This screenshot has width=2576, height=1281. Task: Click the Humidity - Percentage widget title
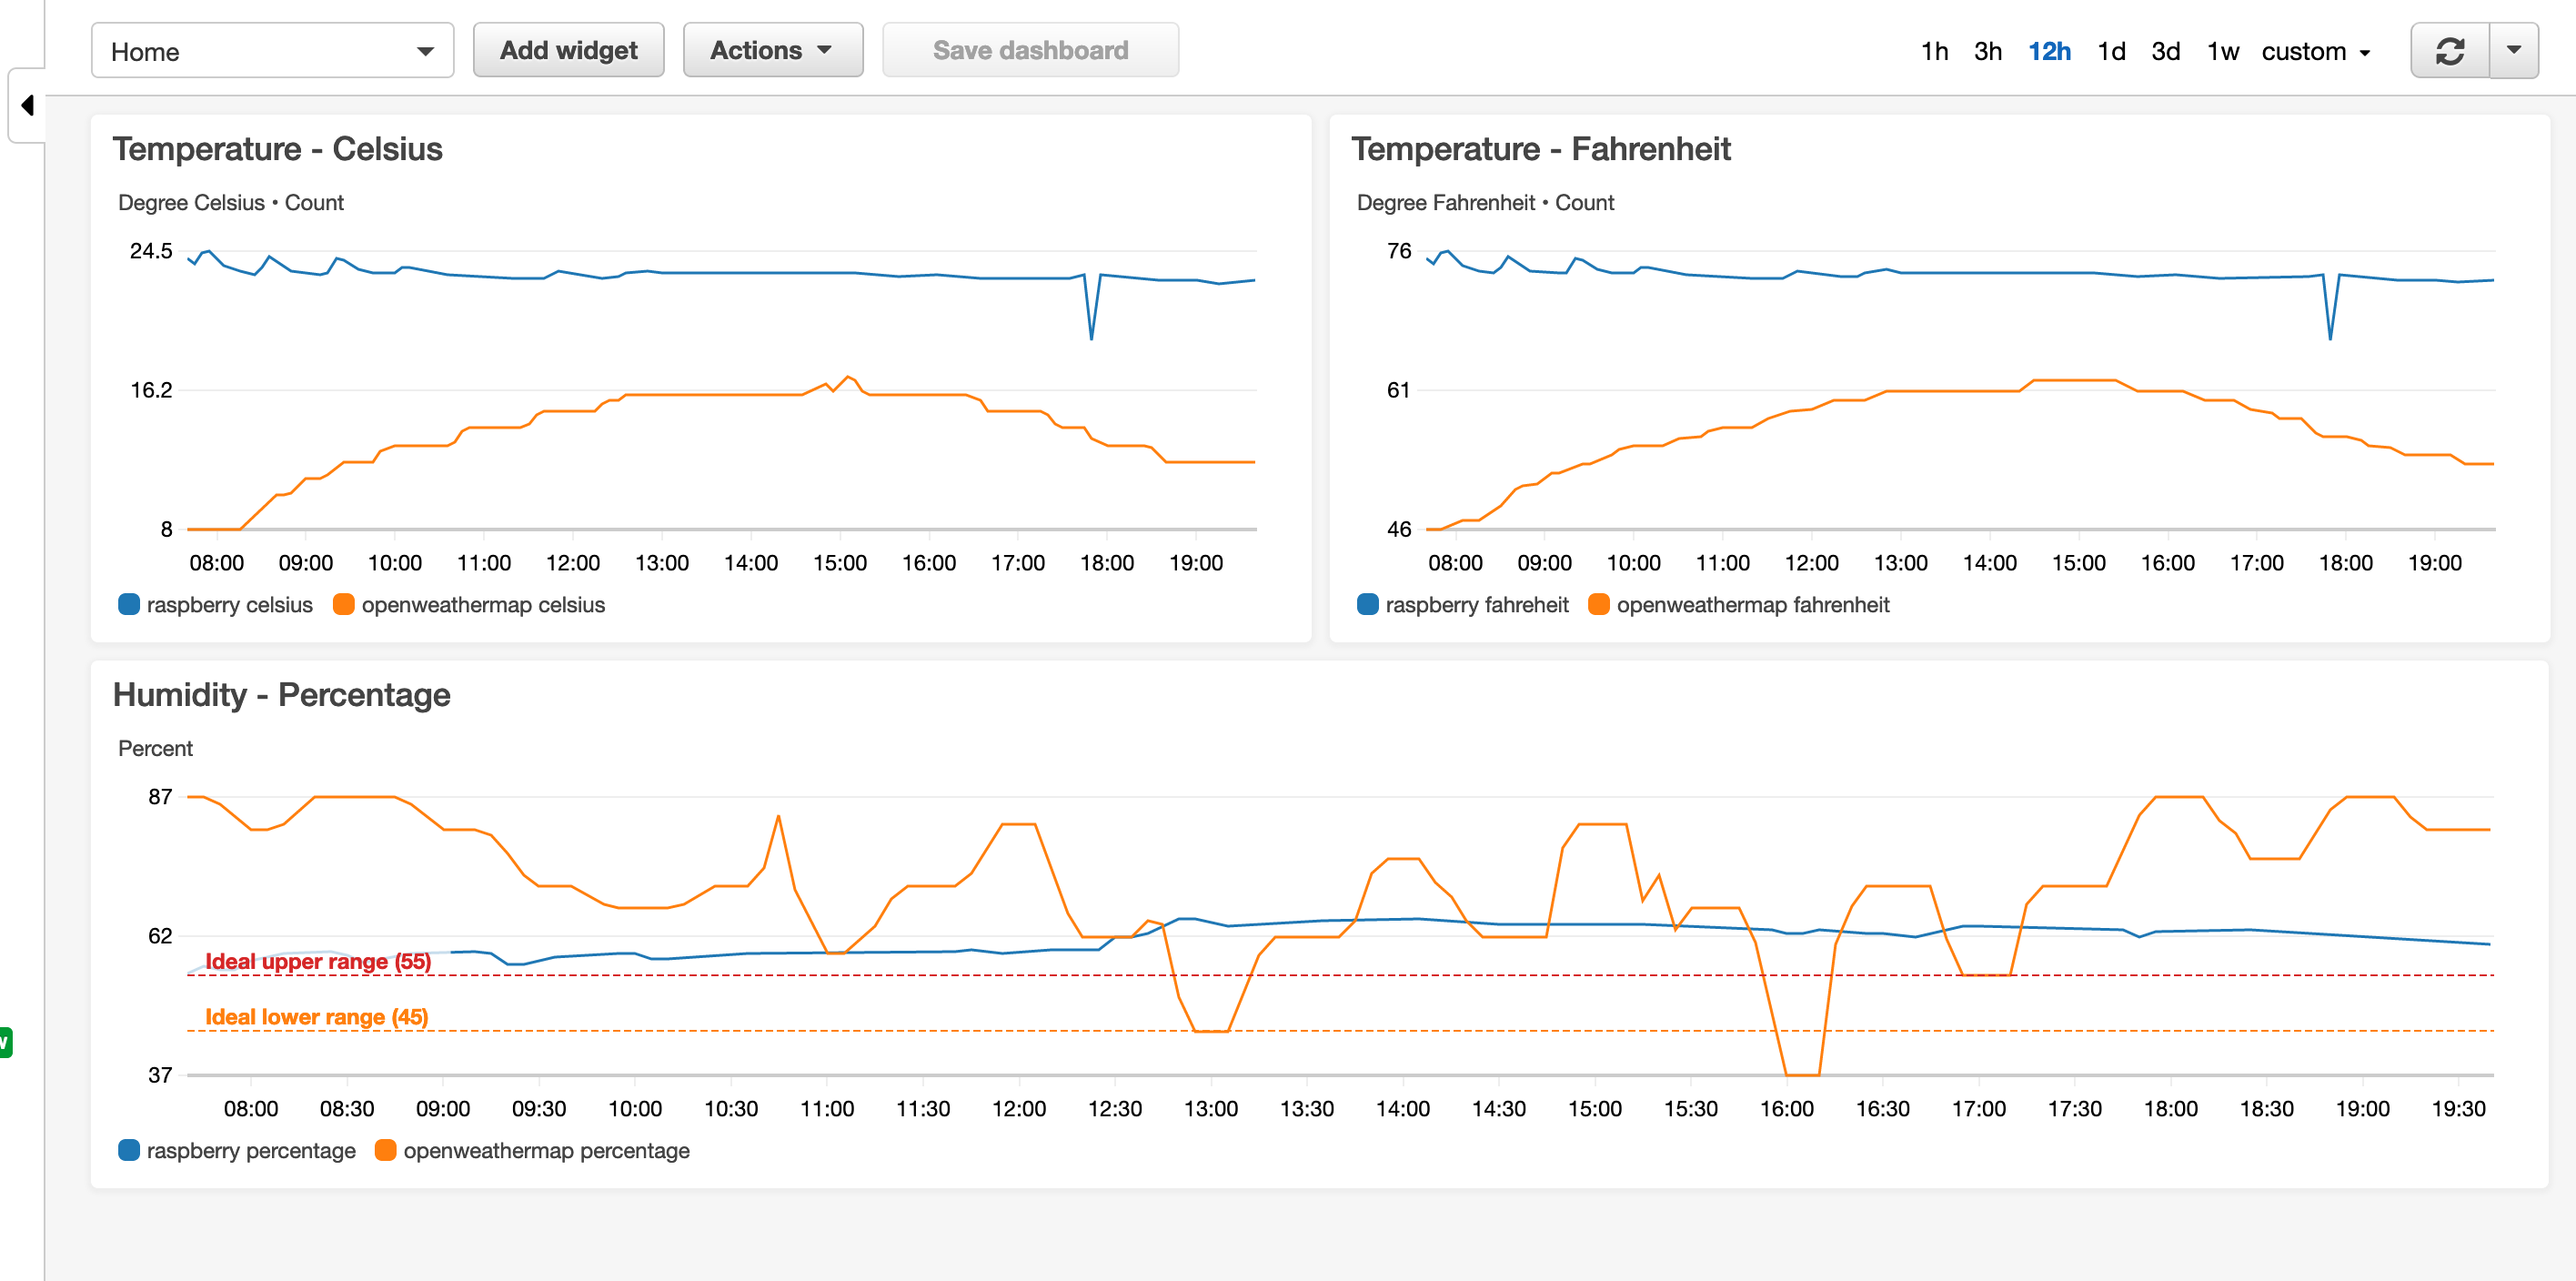click(281, 694)
